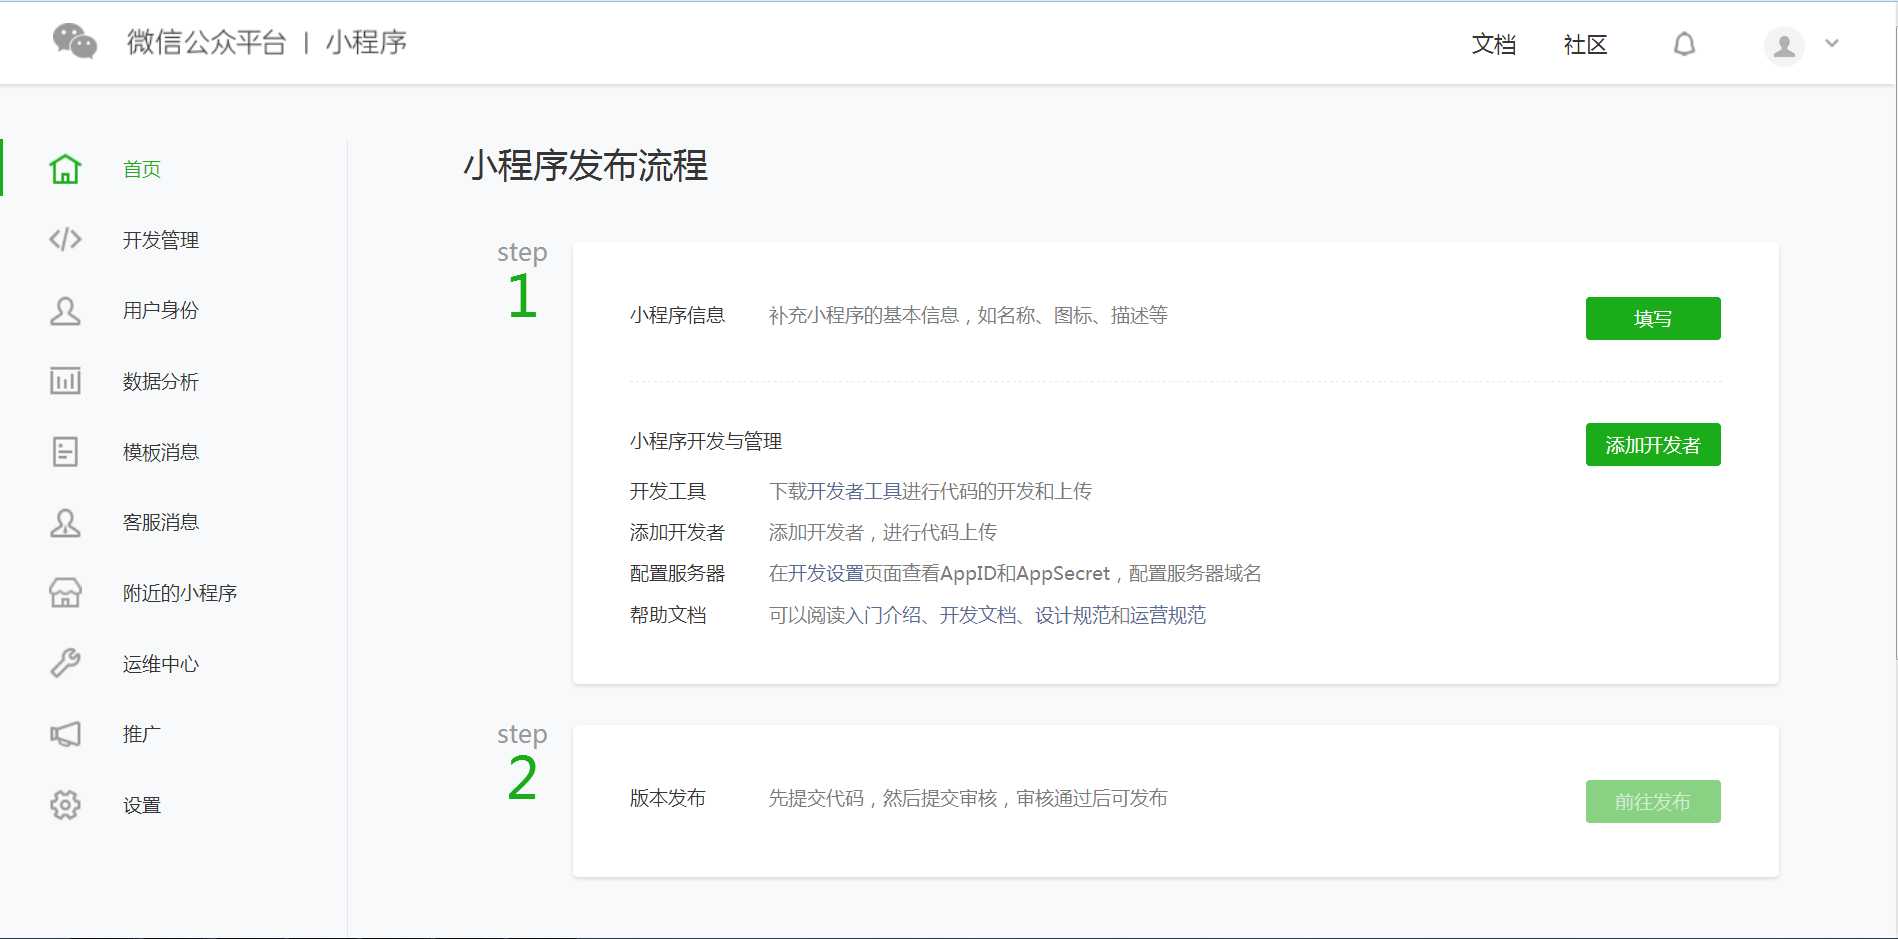Open the 开发管理 menu item
Viewport: 1898px width, 939px height.
(x=161, y=240)
